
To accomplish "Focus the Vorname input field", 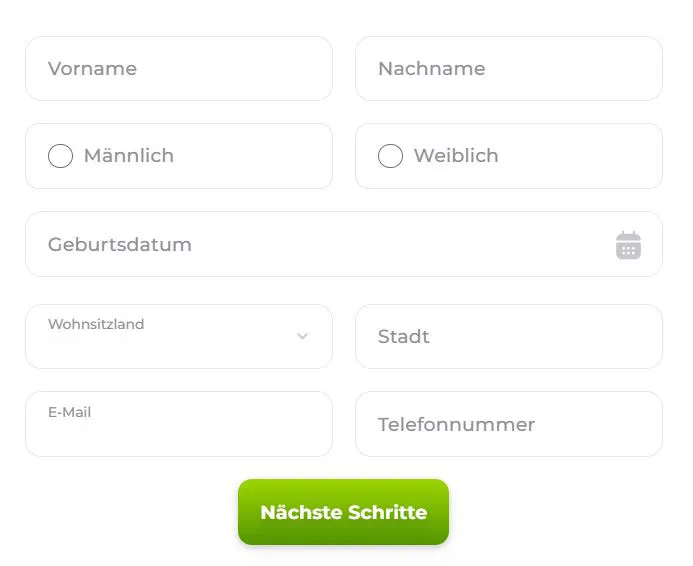I will tap(179, 68).
